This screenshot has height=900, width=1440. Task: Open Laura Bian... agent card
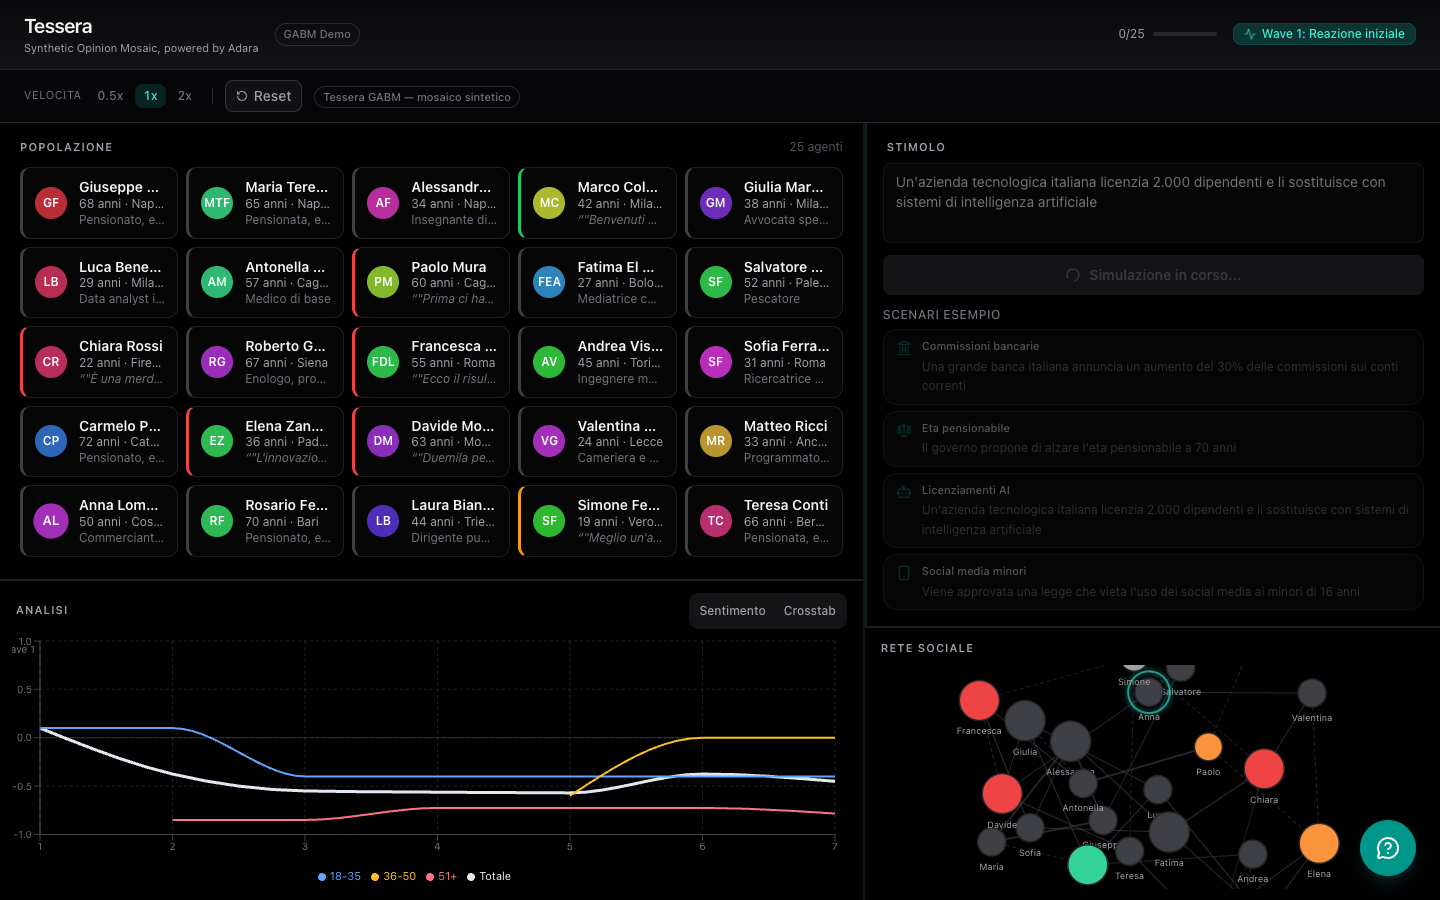431,521
